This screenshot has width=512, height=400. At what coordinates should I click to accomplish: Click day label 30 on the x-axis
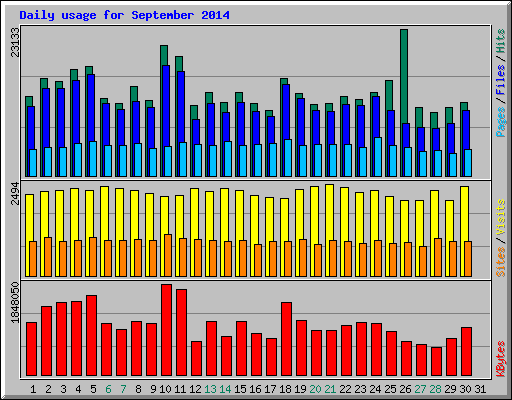[465, 389]
